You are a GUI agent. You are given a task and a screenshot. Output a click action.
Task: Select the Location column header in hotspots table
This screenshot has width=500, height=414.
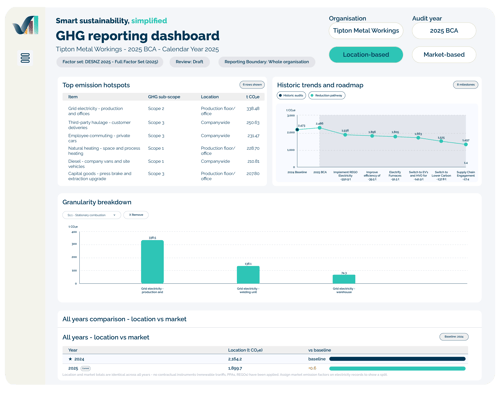click(210, 97)
